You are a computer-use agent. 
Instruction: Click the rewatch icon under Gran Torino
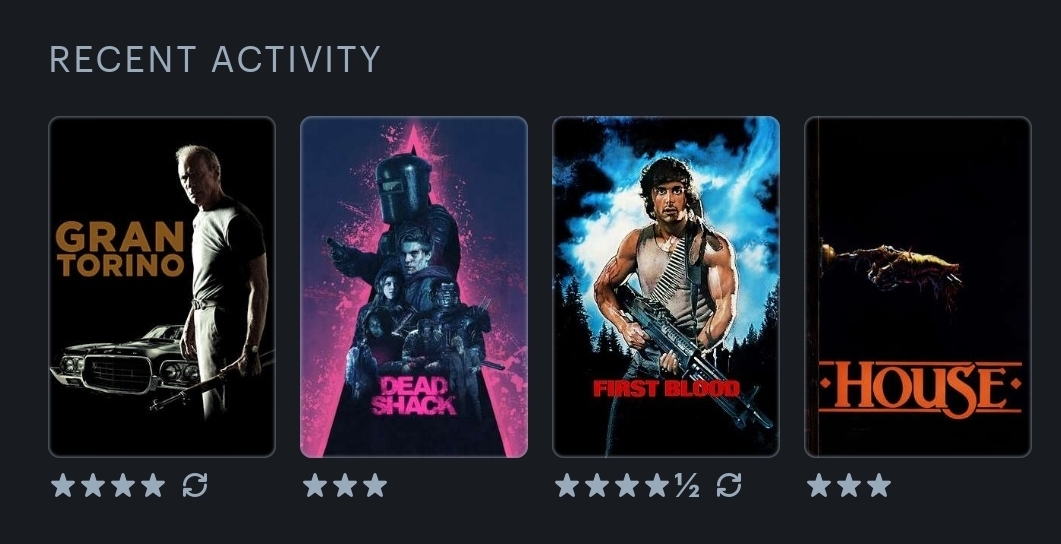tap(195, 485)
